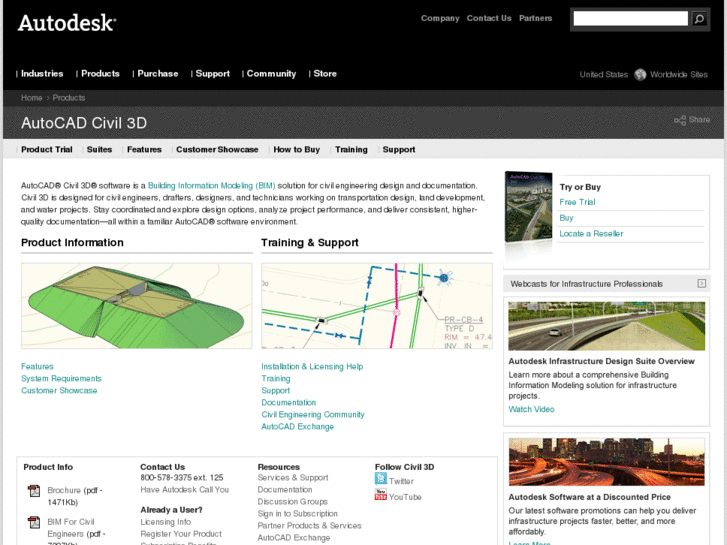Open the teal AutoCAD Exchange link
Image resolution: width=727 pixels, height=545 pixels.
point(297,427)
